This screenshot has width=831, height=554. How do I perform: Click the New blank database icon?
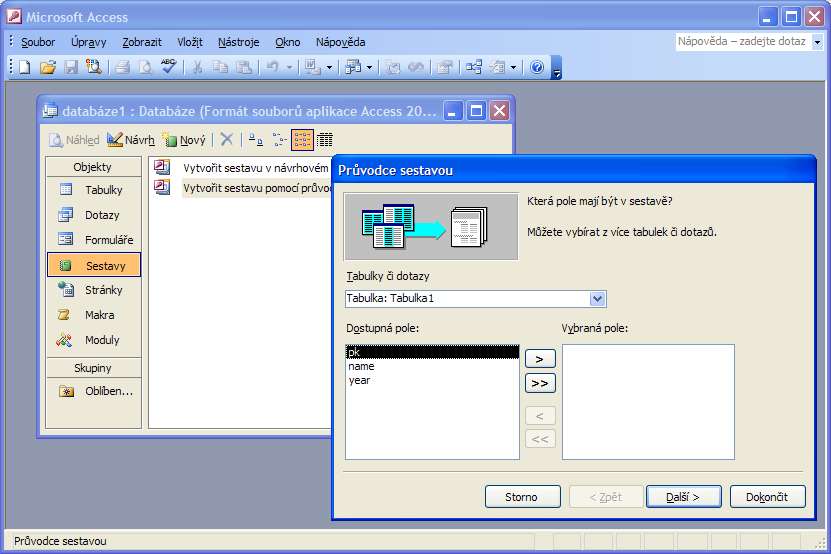point(25,67)
